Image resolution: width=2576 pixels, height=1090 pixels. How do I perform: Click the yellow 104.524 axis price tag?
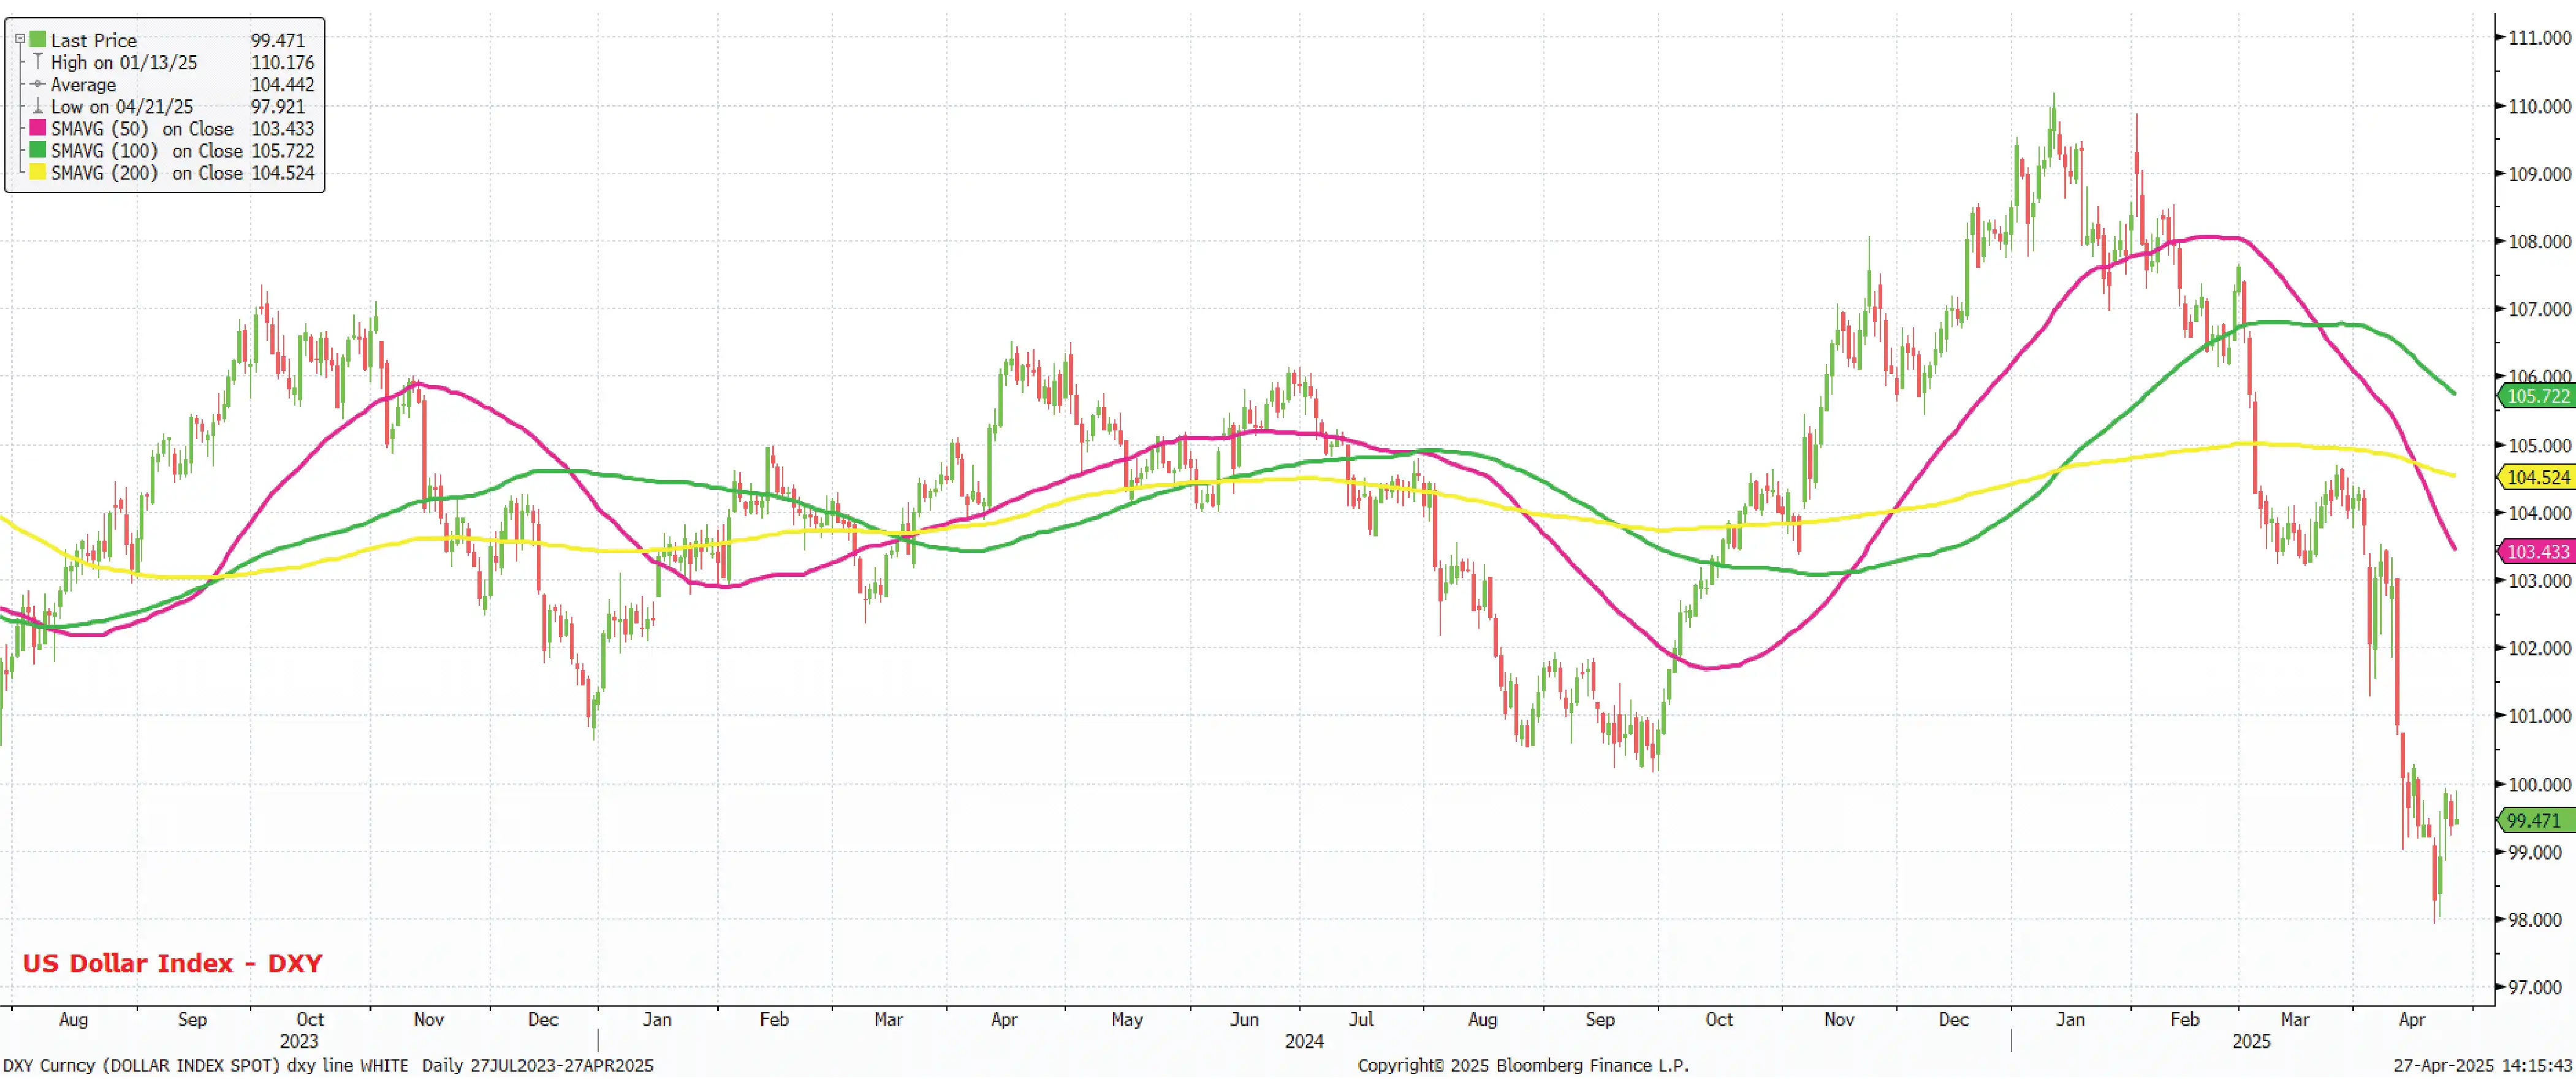coord(2537,478)
